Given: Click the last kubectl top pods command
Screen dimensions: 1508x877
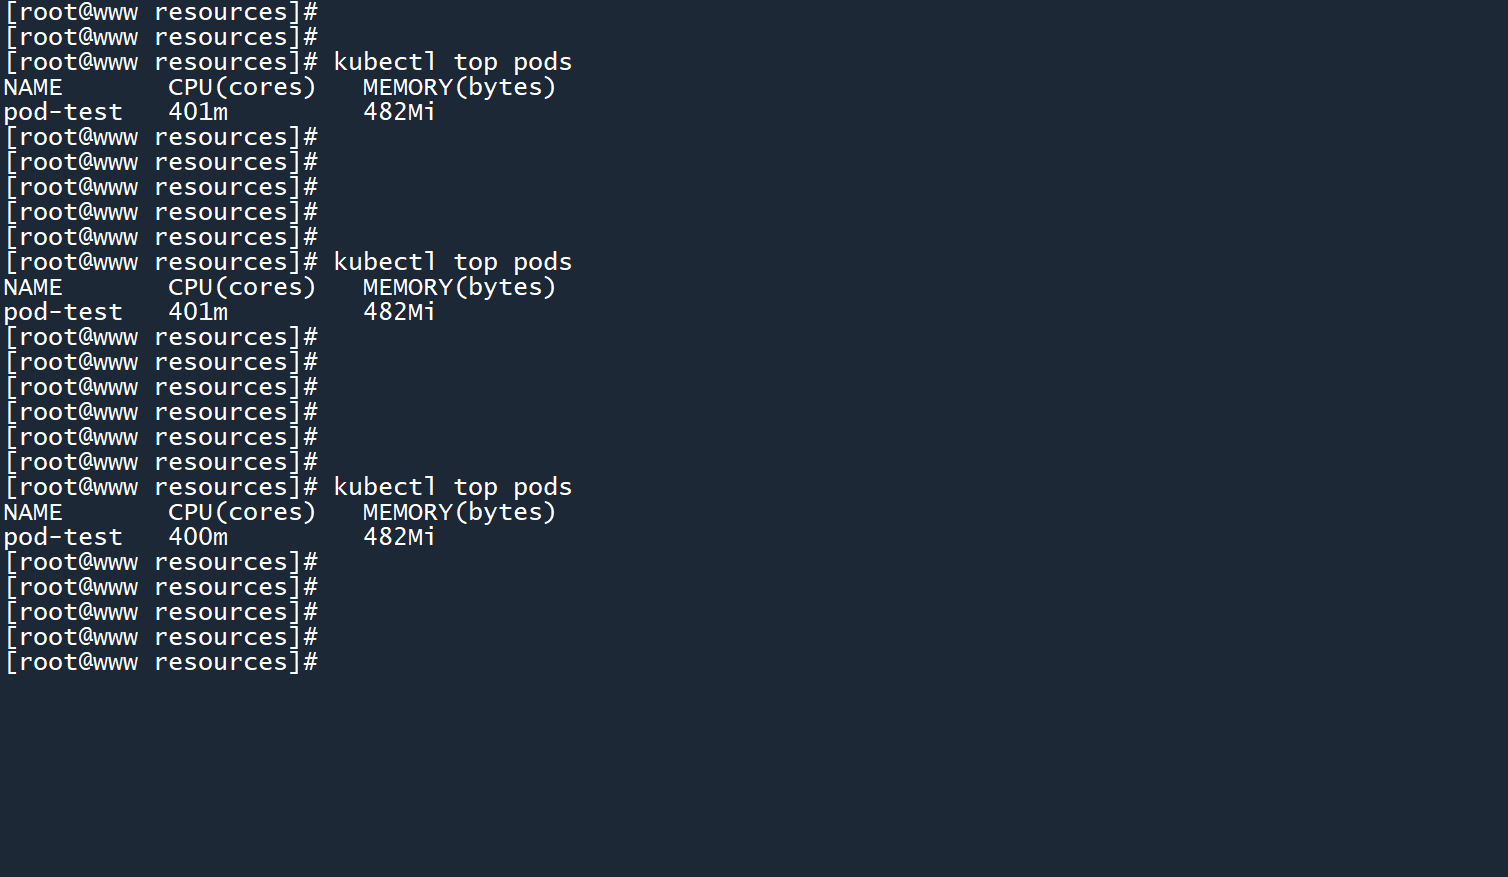Looking at the screenshot, I should click(452, 487).
